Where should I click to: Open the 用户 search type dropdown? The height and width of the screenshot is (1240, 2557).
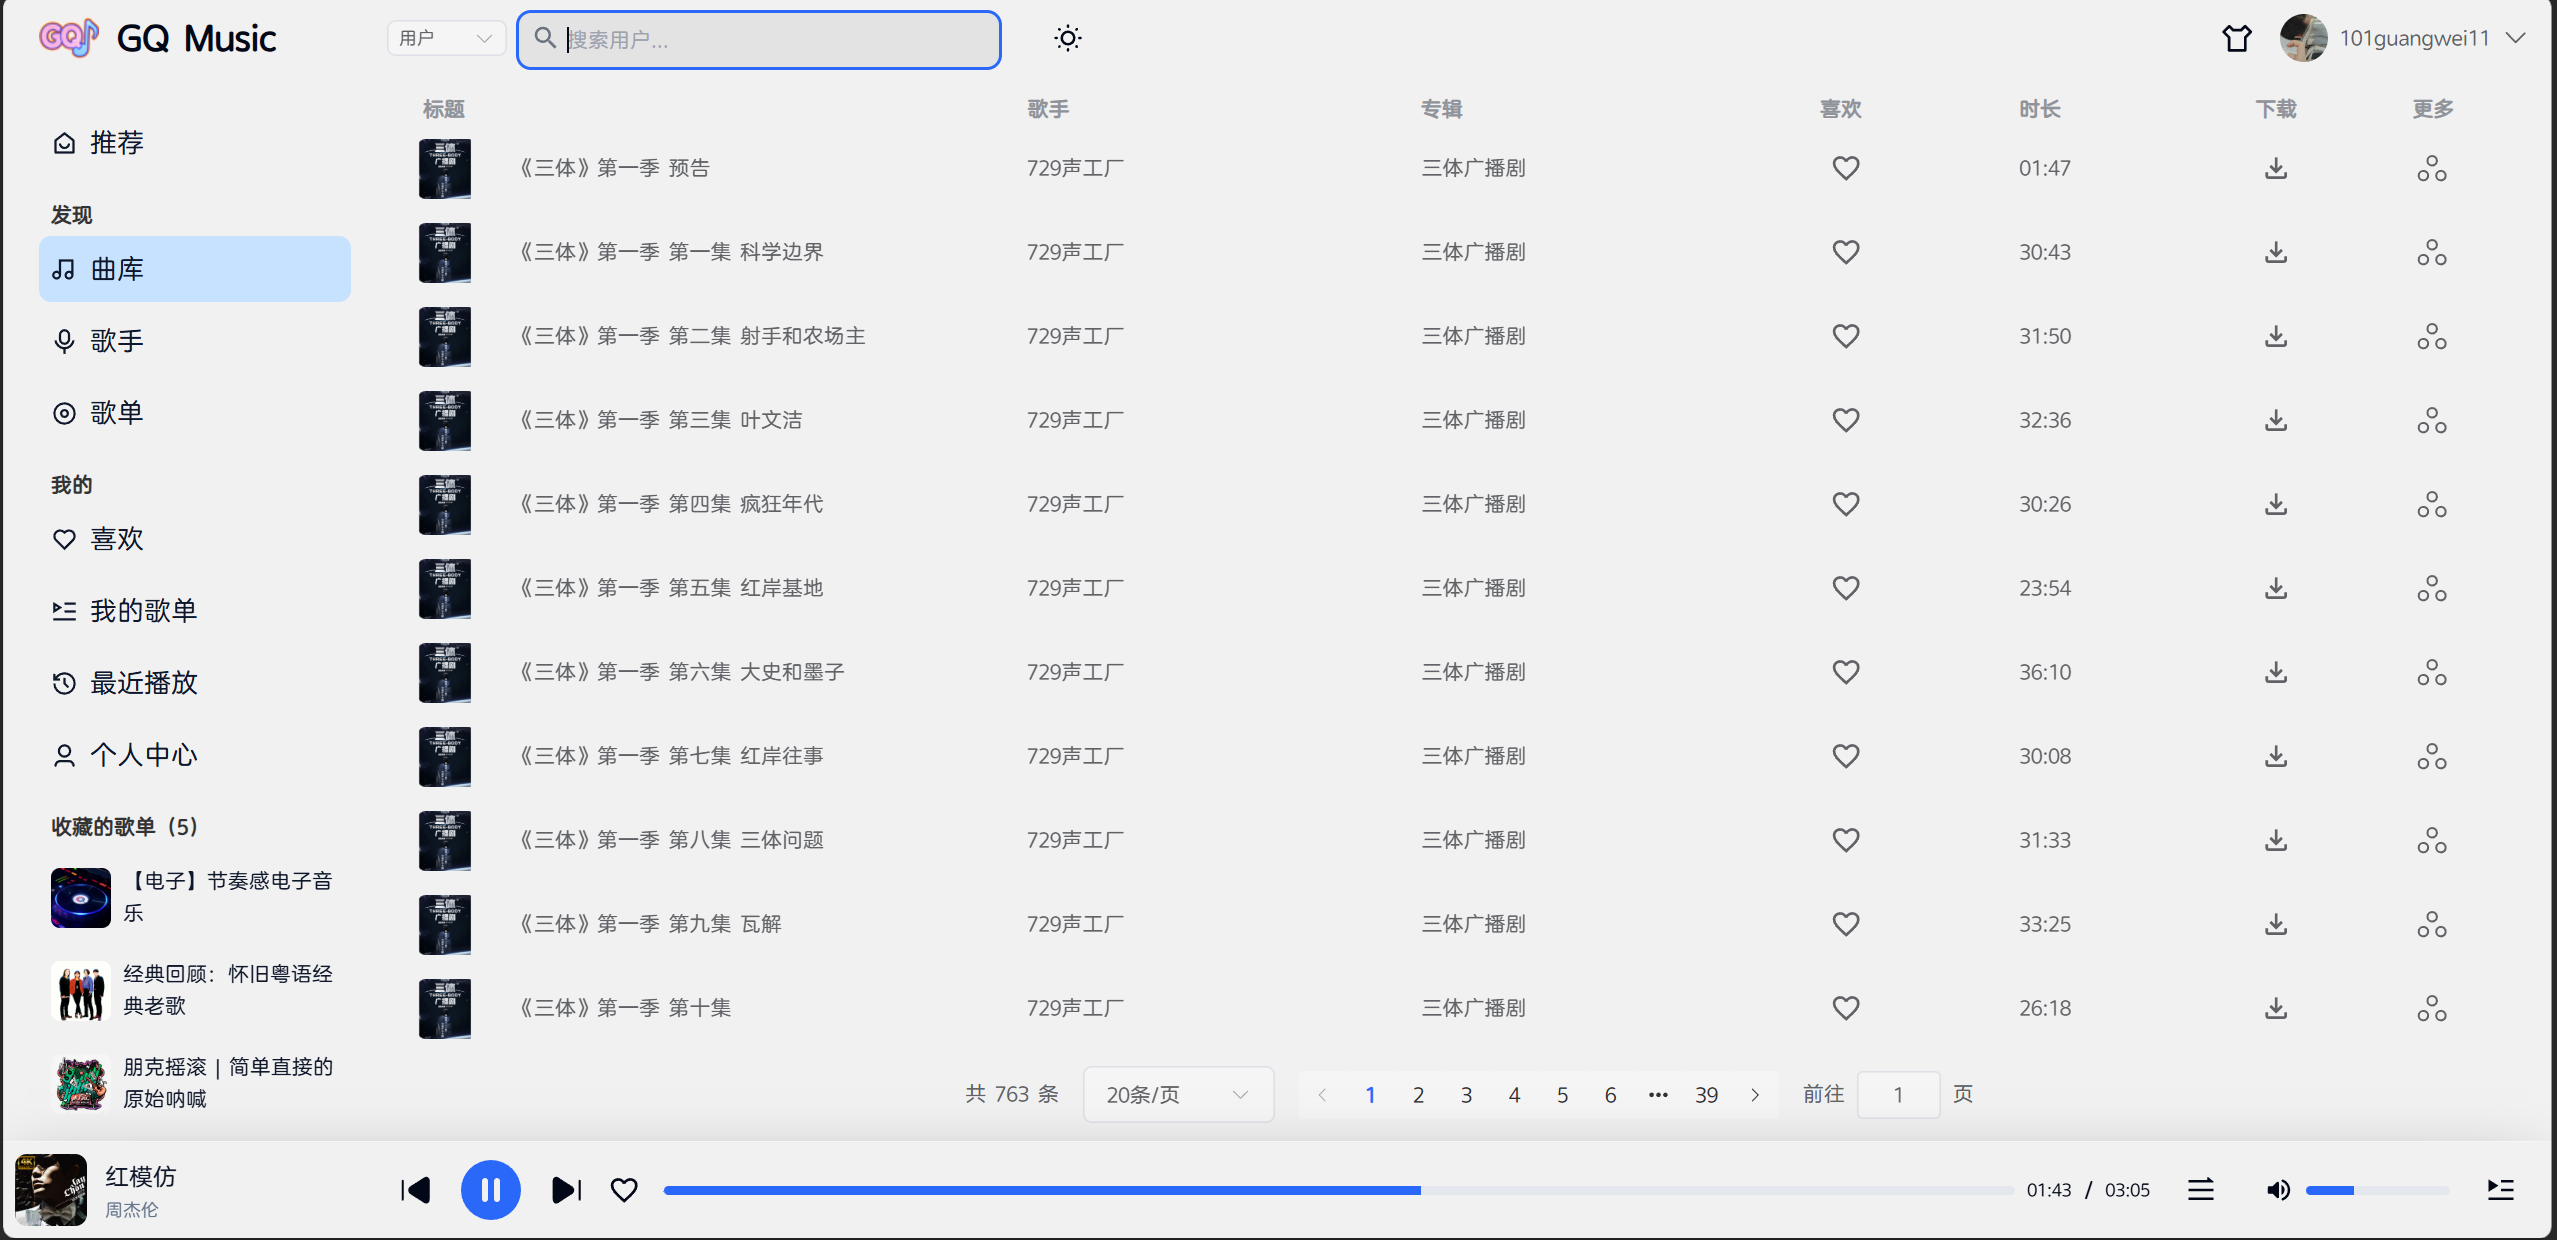tap(446, 38)
